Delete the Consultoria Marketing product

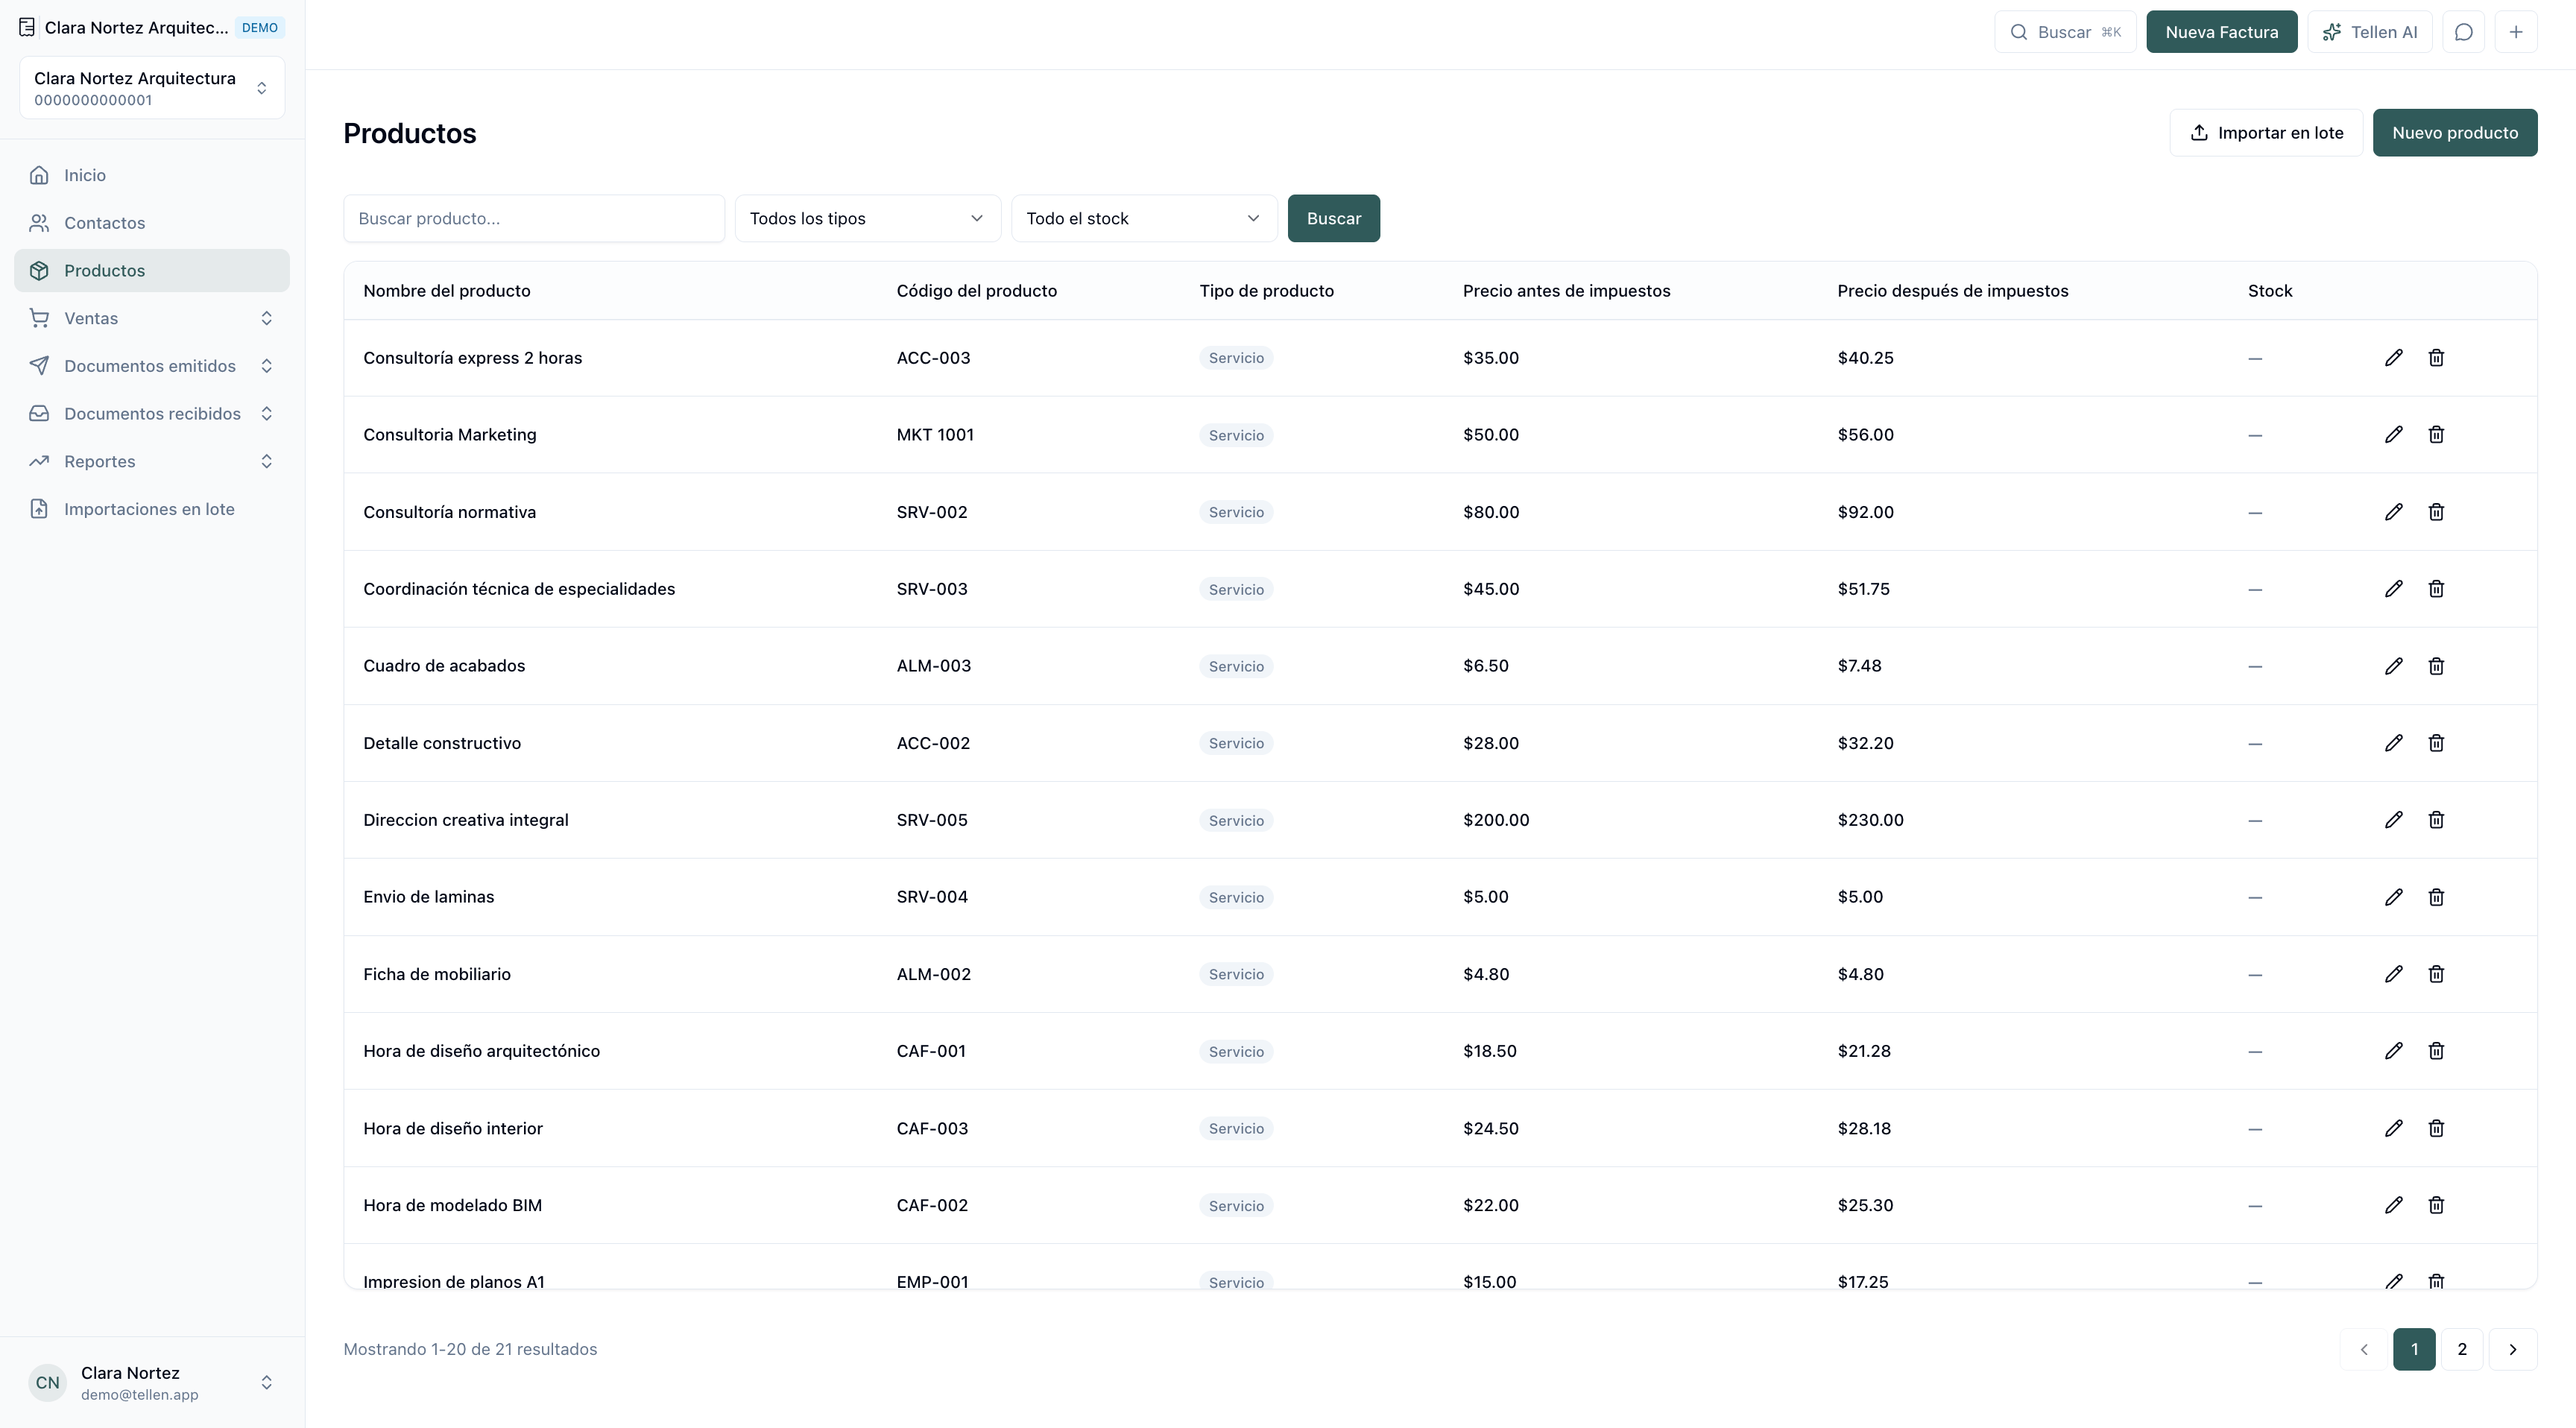2436,435
